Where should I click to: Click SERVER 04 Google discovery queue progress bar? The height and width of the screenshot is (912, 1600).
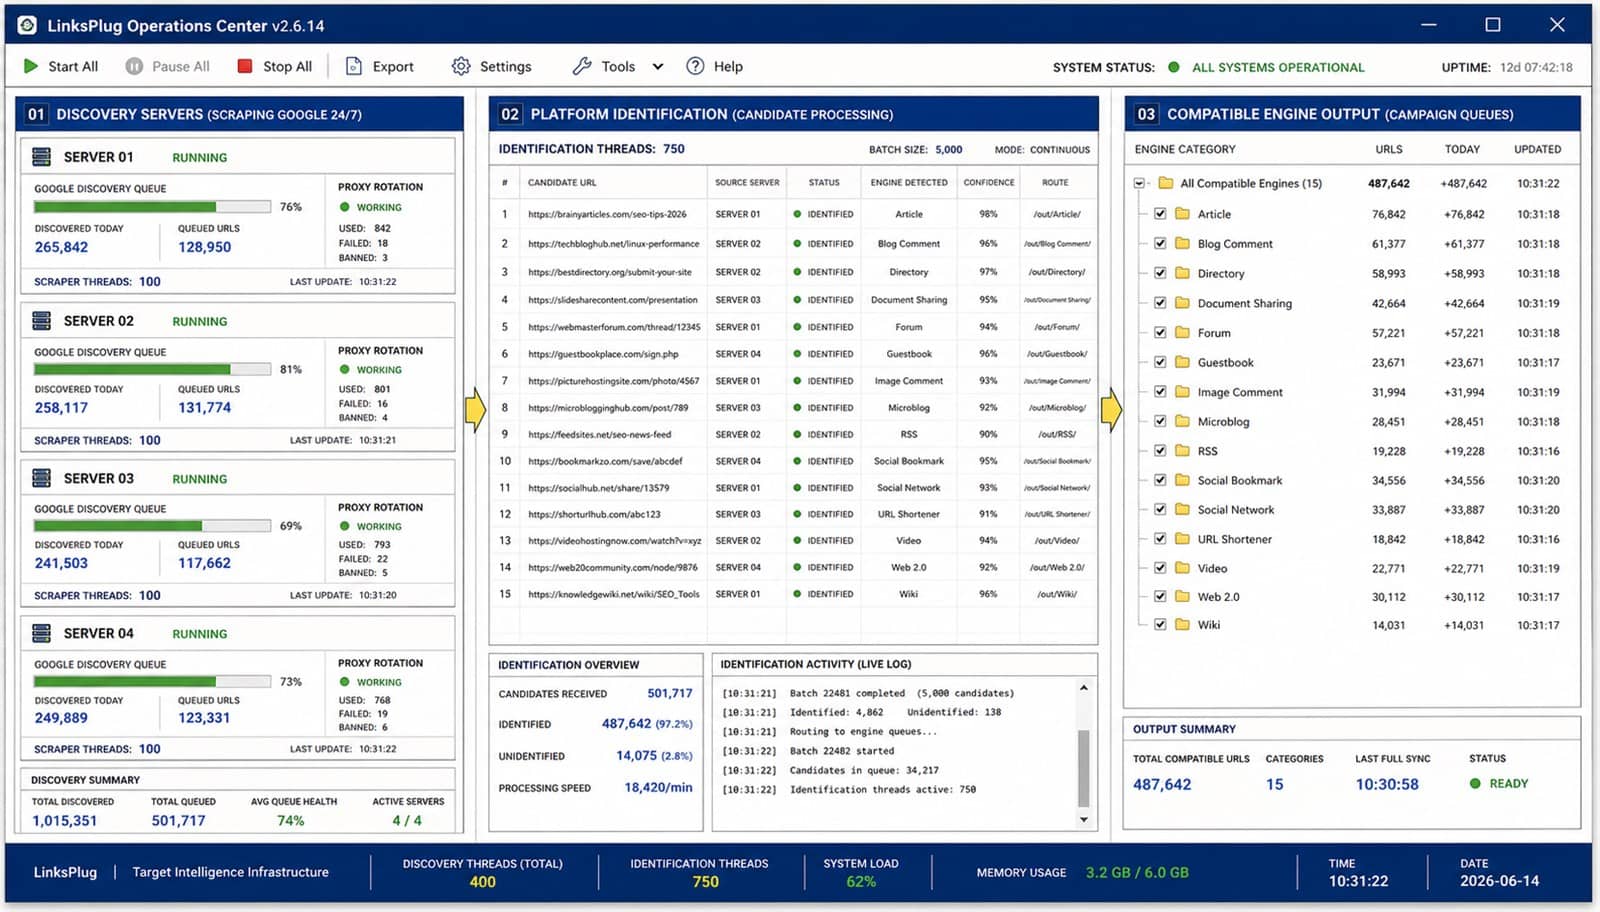click(x=152, y=681)
